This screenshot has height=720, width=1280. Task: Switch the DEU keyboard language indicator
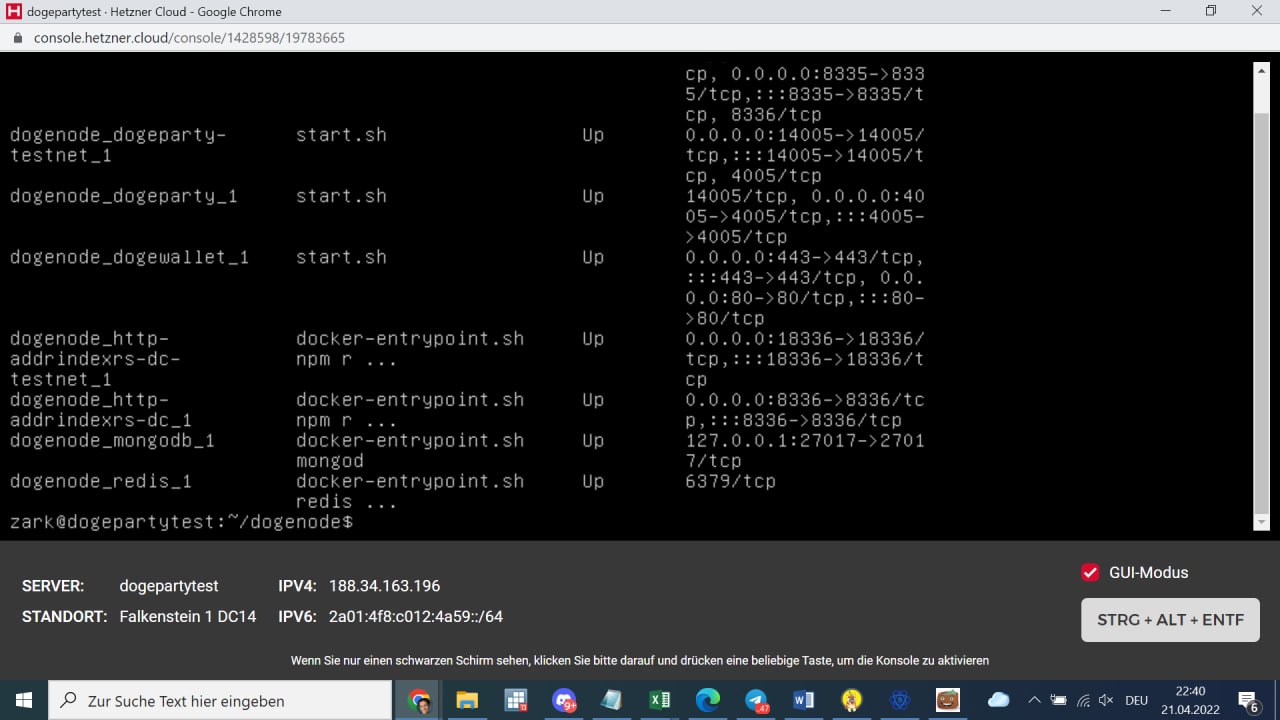tap(1137, 701)
